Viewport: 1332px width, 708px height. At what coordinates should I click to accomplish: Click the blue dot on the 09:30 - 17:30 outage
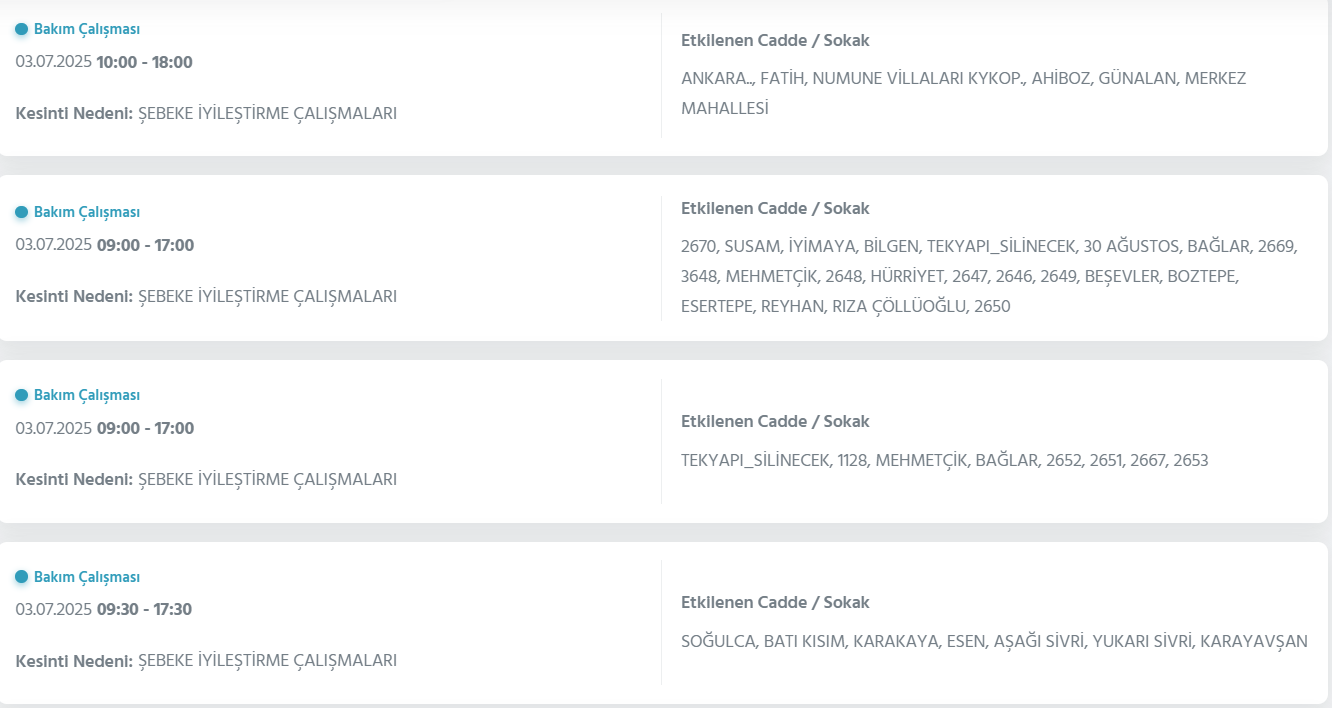click(x=22, y=577)
